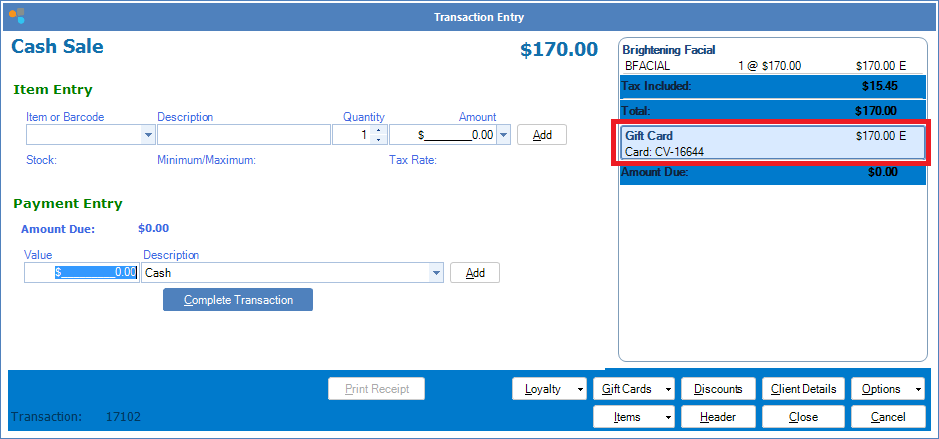This screenshot has height=439, width=939.
Task: Open the item Amount dropdown arrow
Action: point(503,135)
